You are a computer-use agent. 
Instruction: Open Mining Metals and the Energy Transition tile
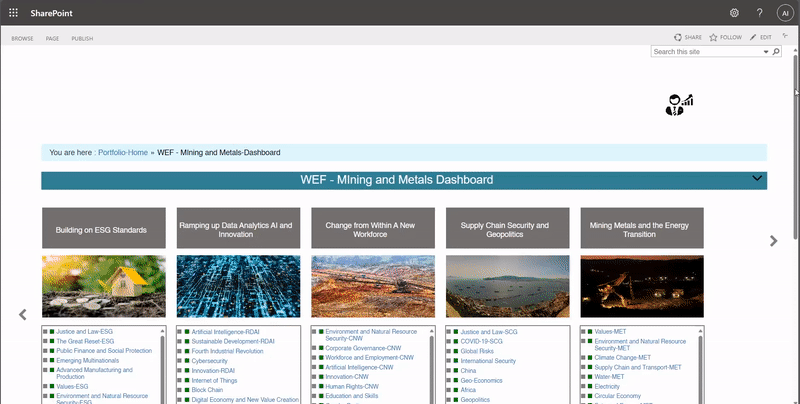pos(642,228)
